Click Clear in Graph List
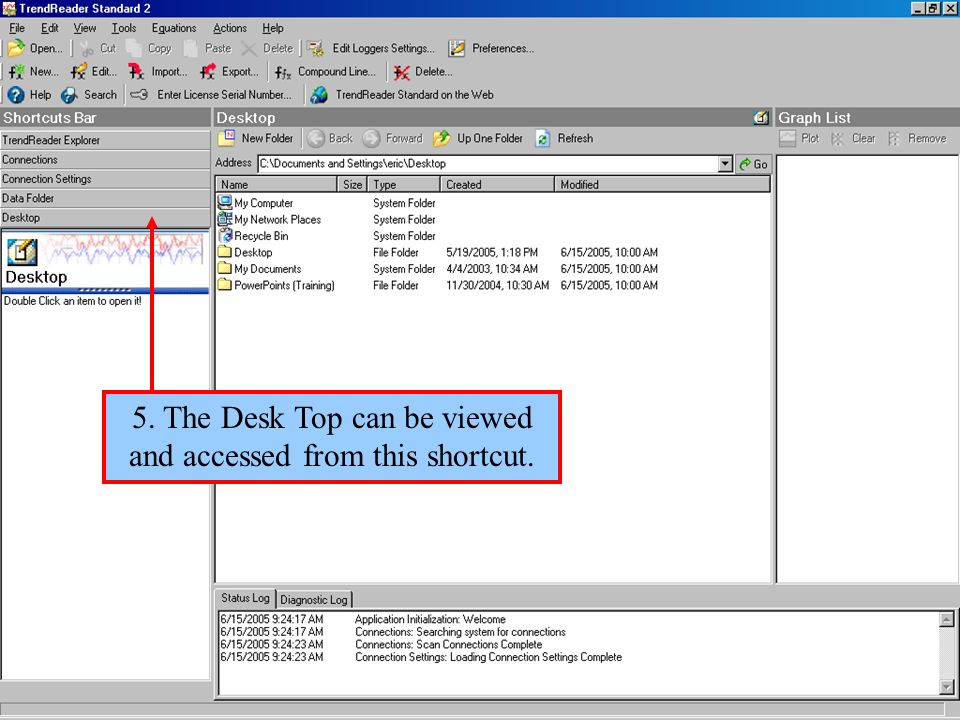The image size is (960, 720). tap(852, 138)
